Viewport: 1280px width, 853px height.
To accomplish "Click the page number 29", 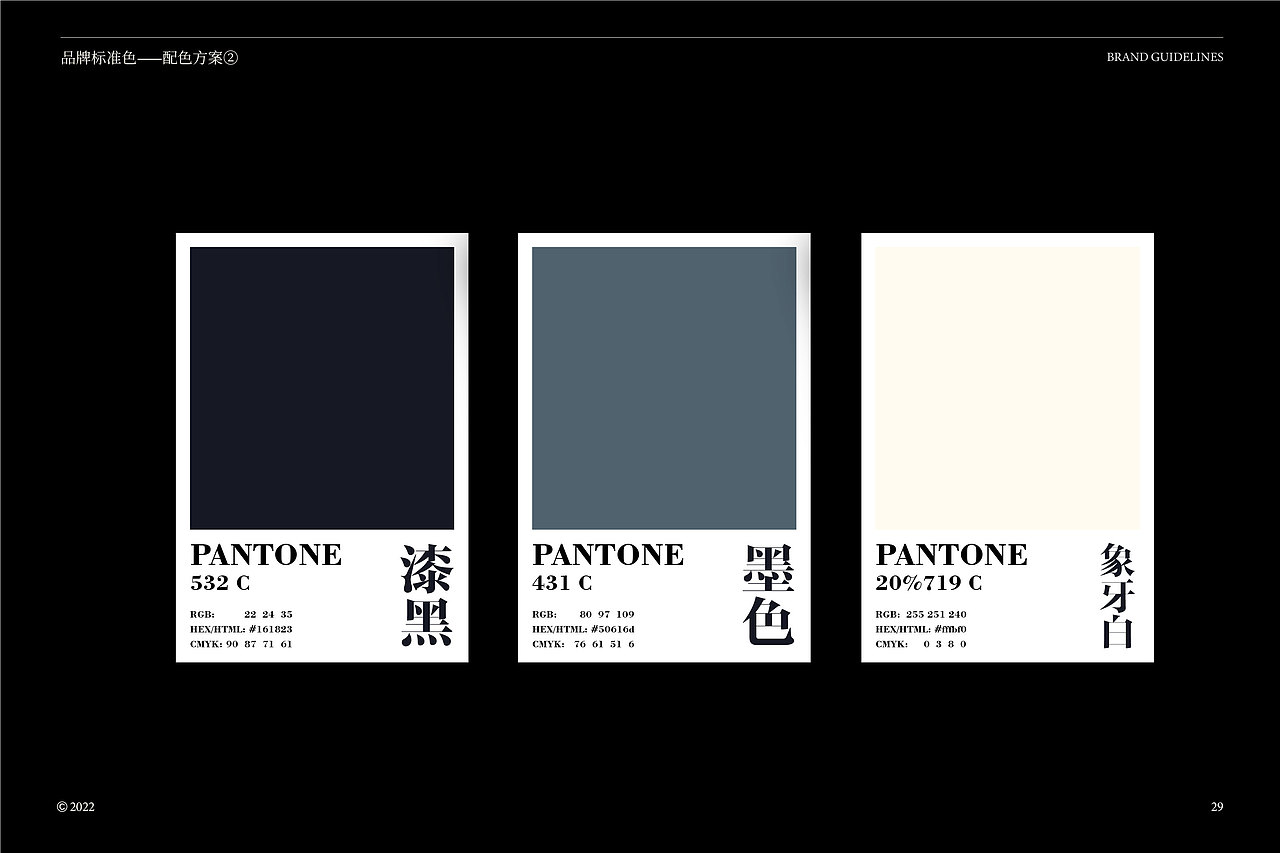I will (x=1217, y=807).
